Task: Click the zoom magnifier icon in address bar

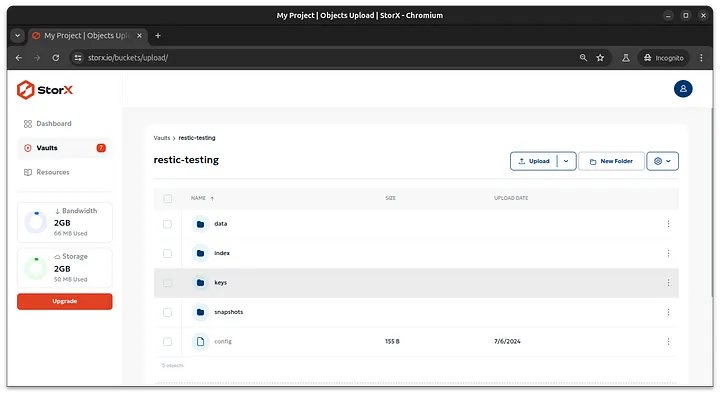Action: click(x=583, y=58)
